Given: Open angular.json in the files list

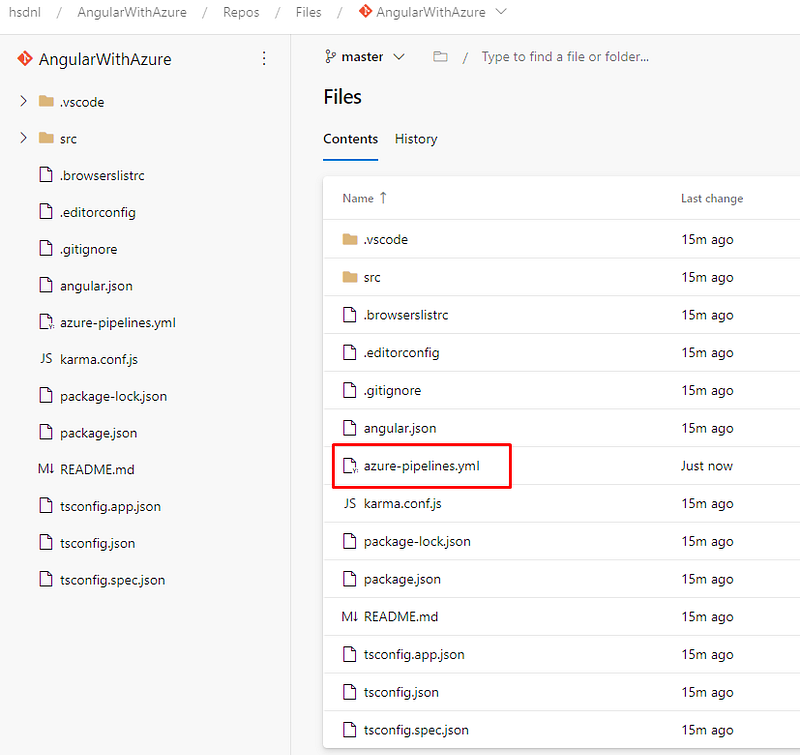Looking at the screenshot, I should [x=400, y=428].
